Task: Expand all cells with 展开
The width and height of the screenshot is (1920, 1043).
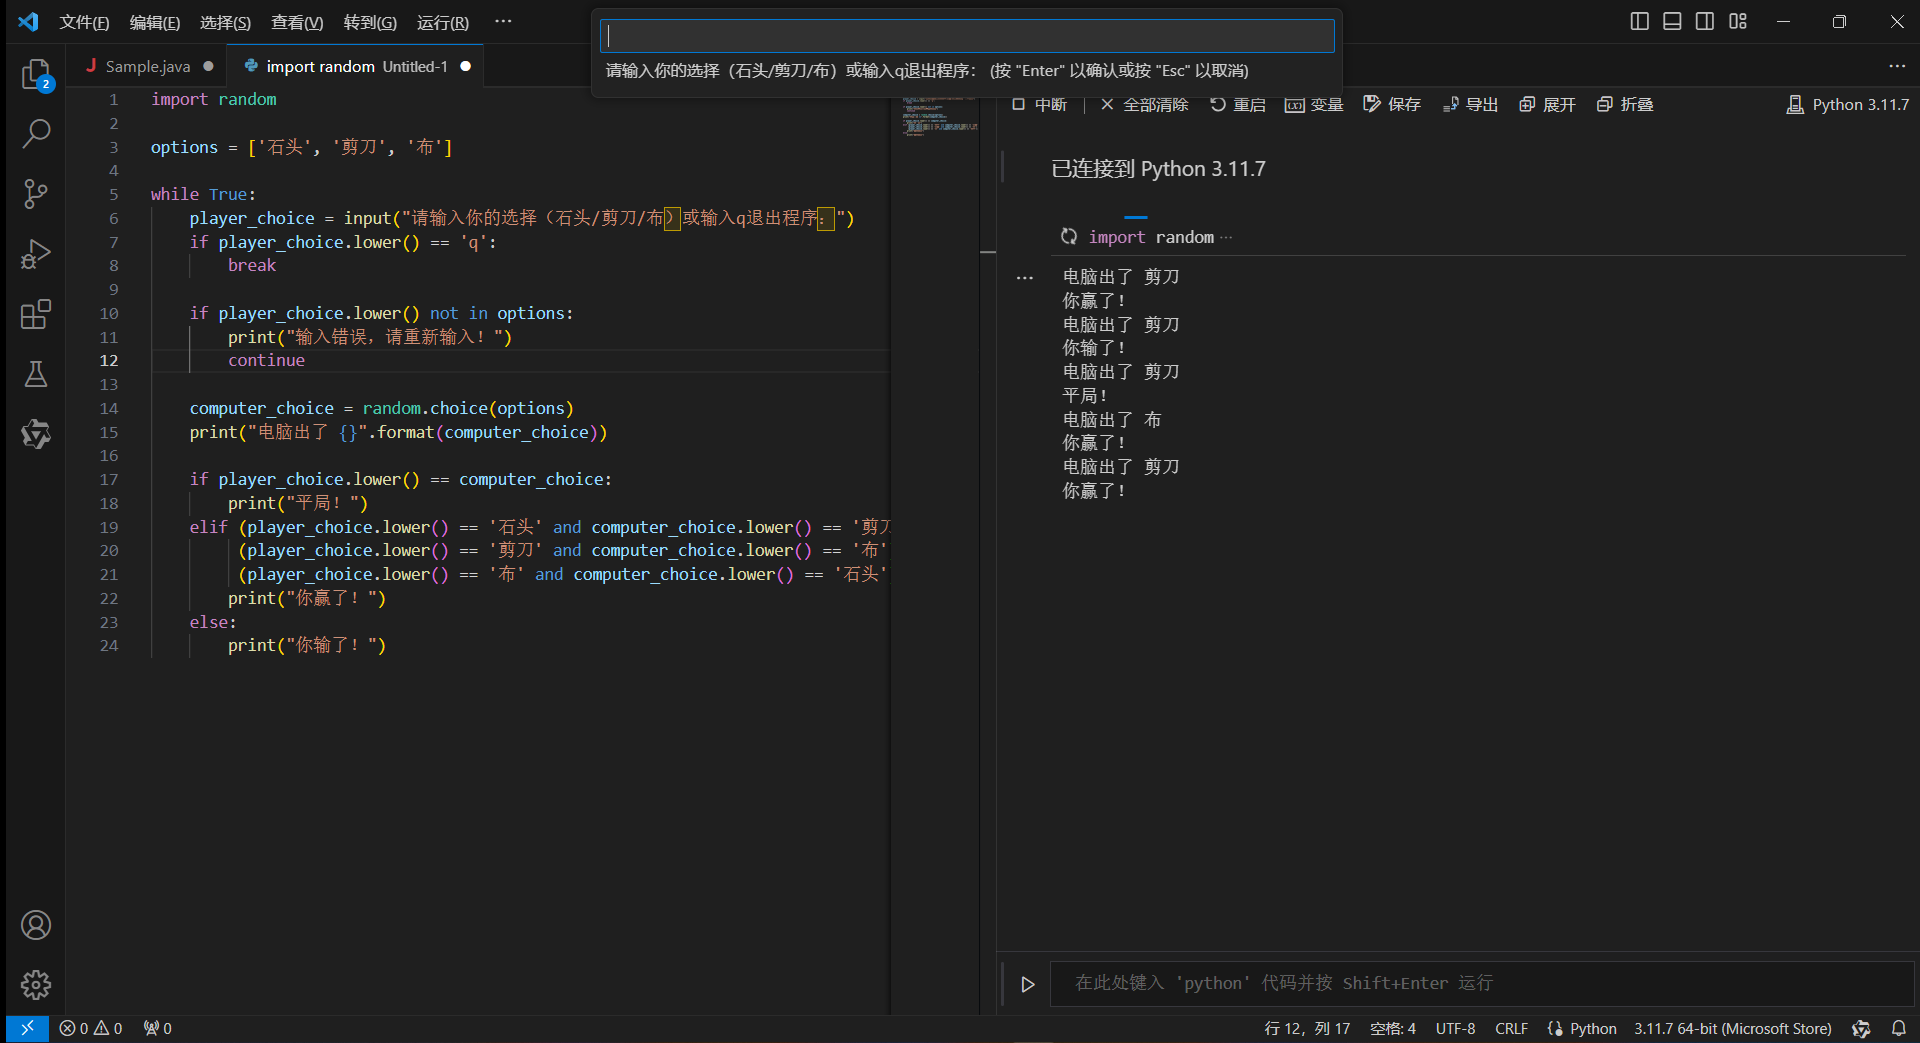Action: click(1547, 104)
